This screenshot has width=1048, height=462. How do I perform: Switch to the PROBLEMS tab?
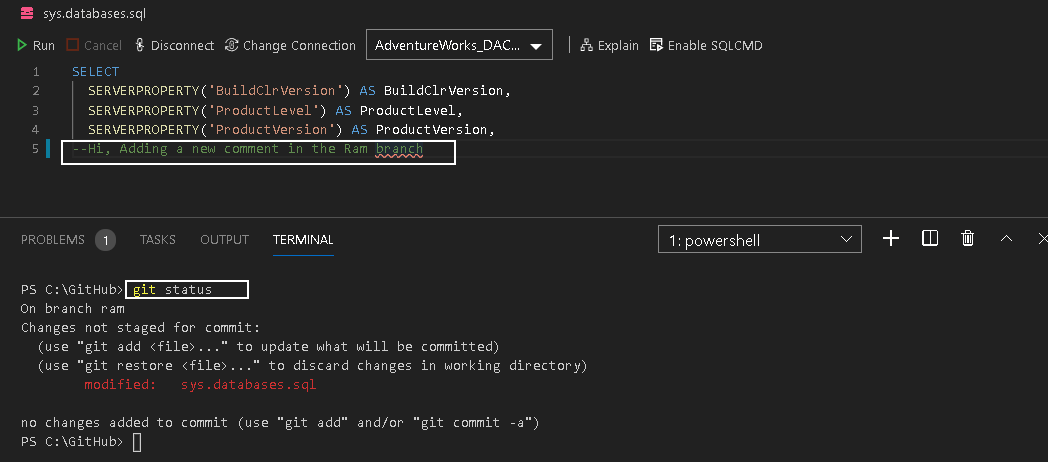point(53,240)
